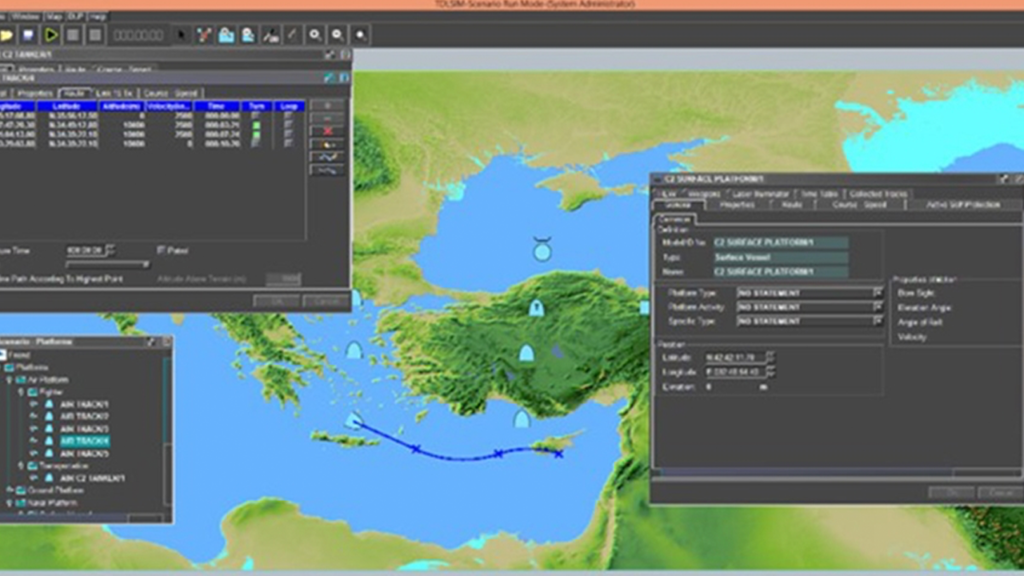Toggle green Turn checkbox in third route row
Viewport: 1024px width, 576px height.
256,134
